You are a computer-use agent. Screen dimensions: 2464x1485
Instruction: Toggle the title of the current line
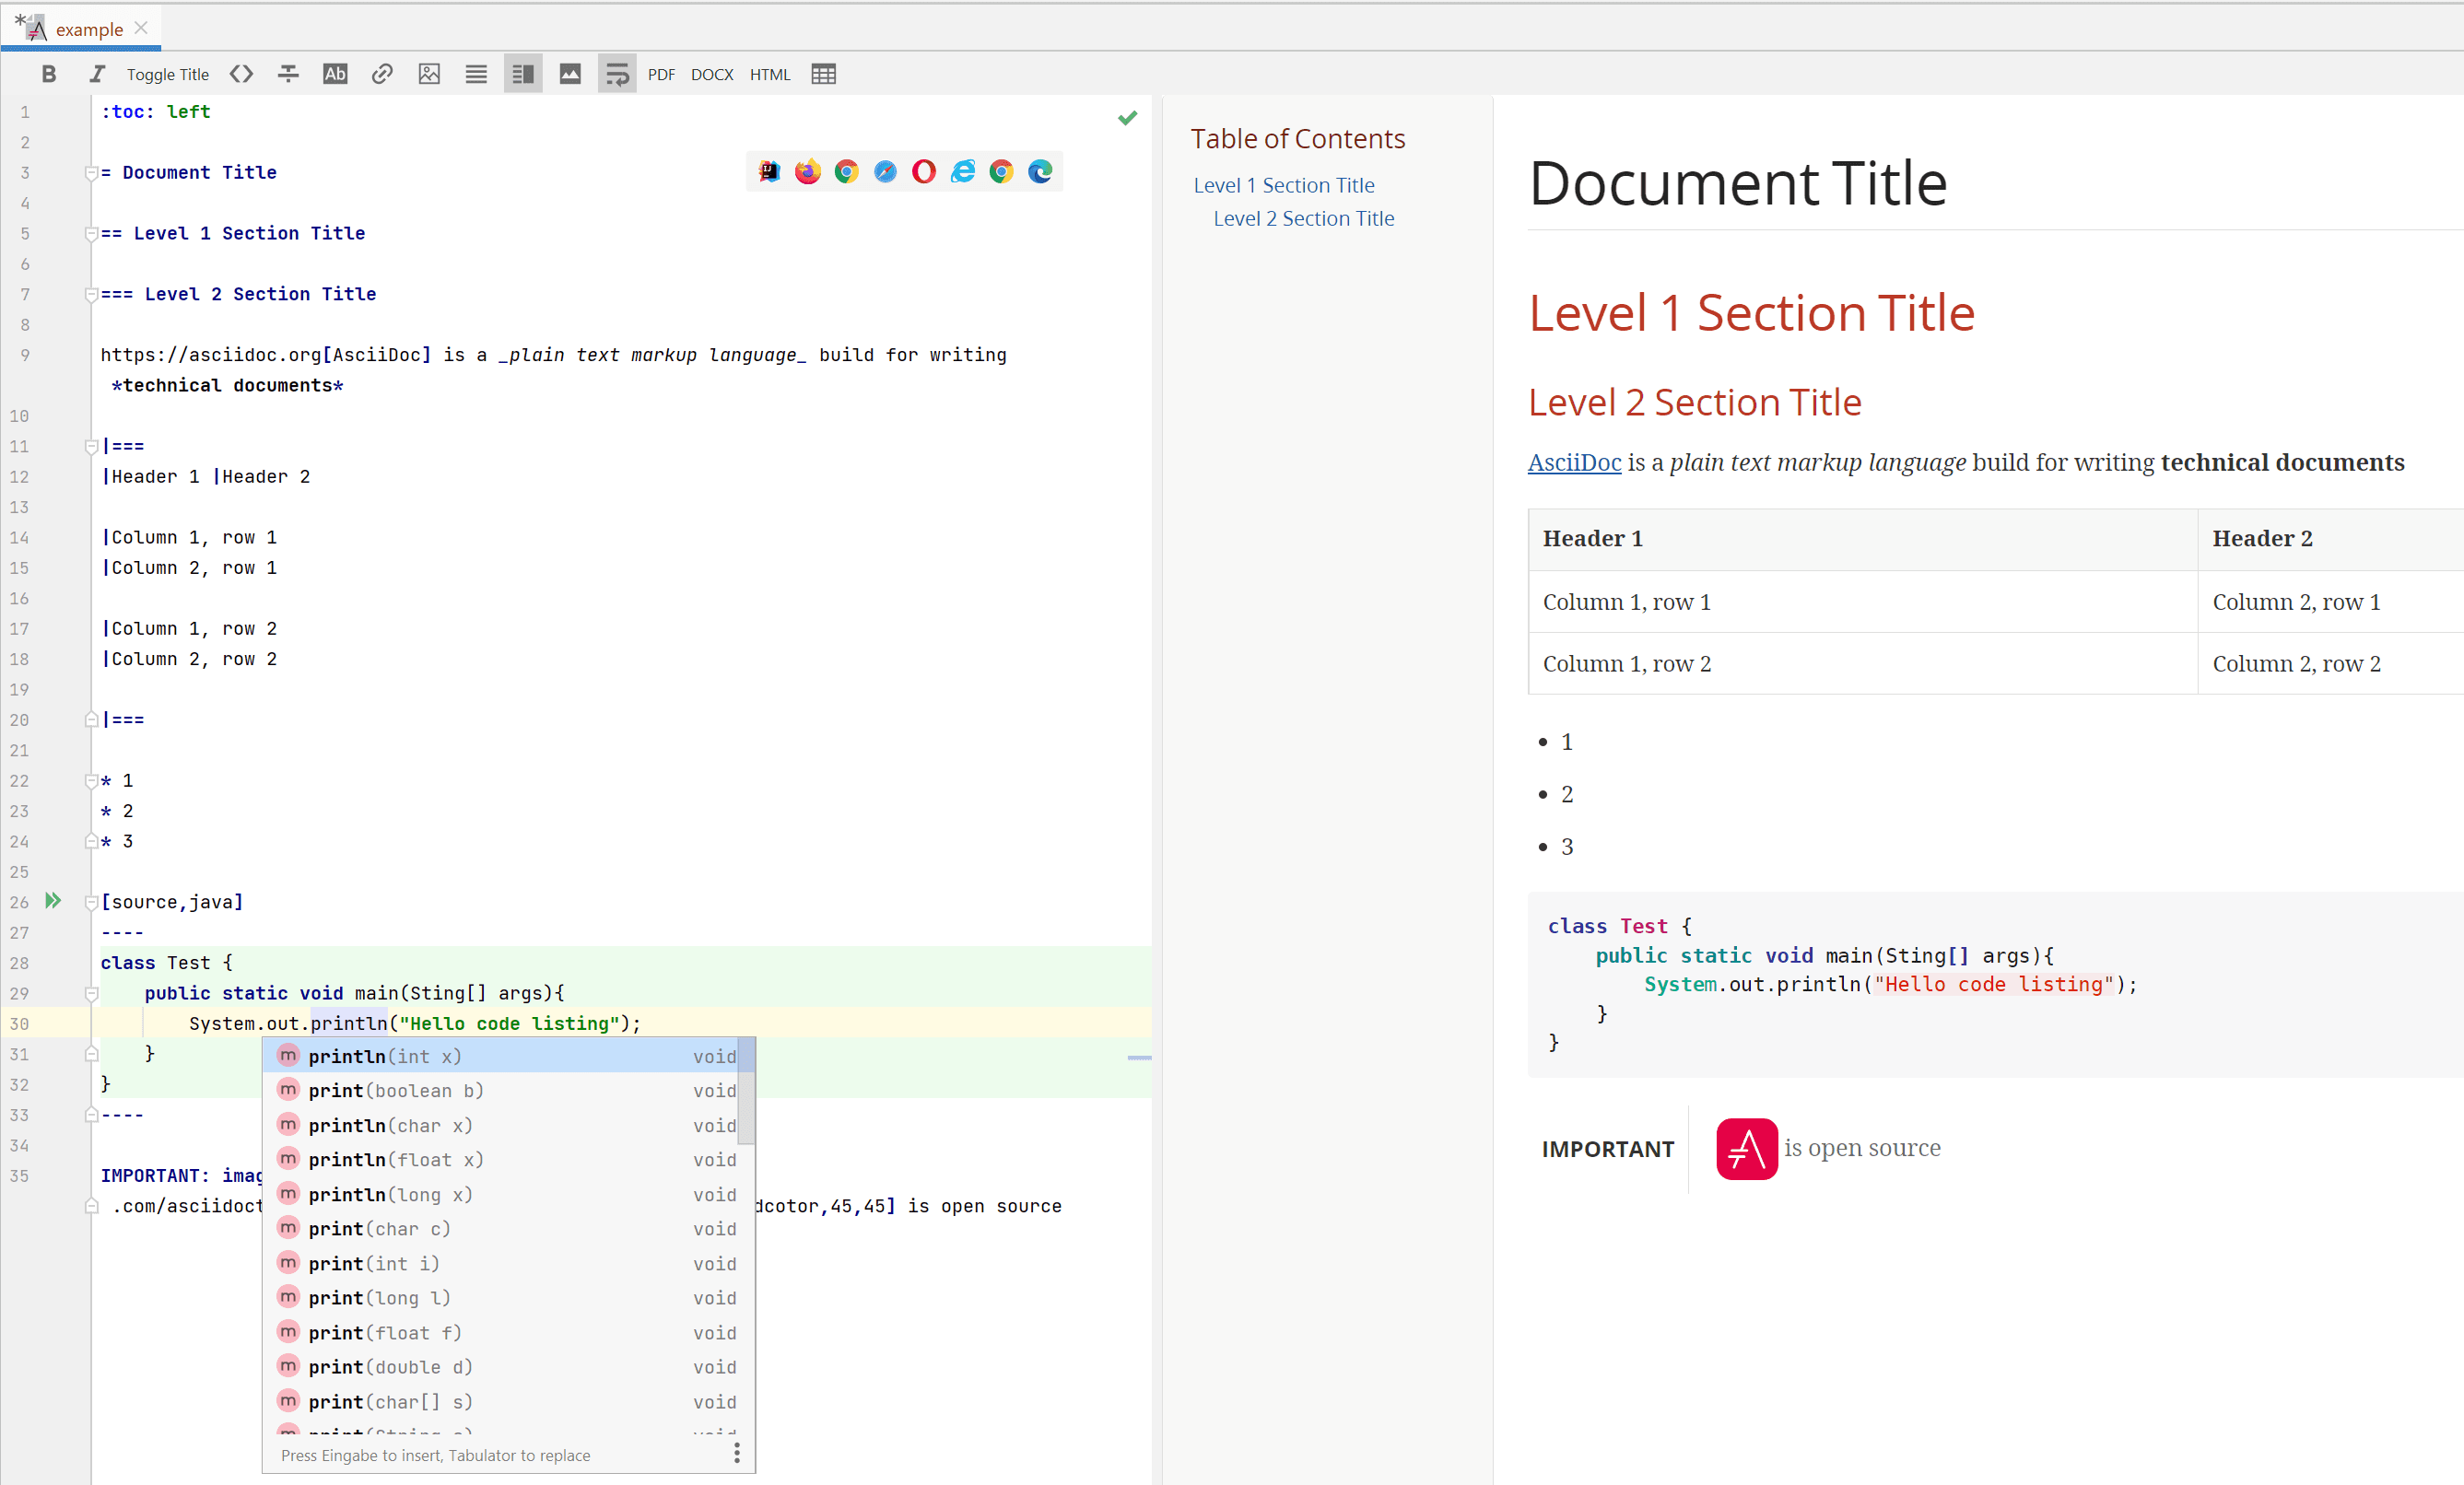tap(167, 73)
